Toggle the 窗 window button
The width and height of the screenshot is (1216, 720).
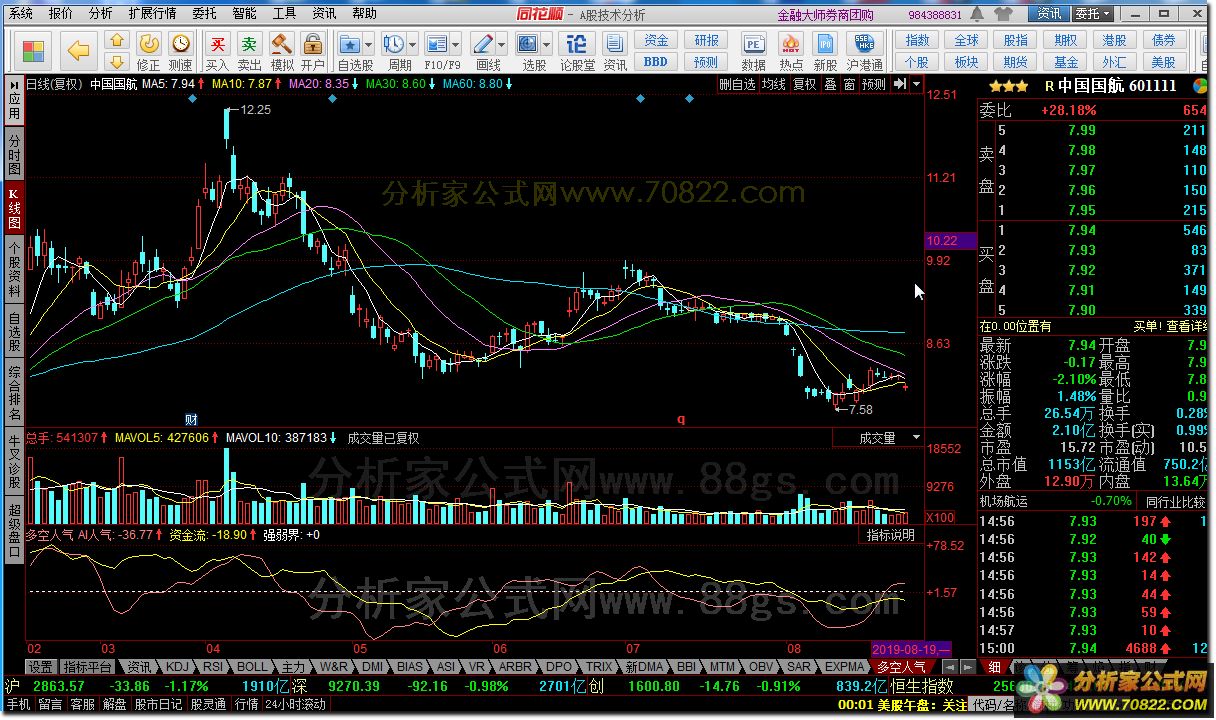[x=849, y=85]
